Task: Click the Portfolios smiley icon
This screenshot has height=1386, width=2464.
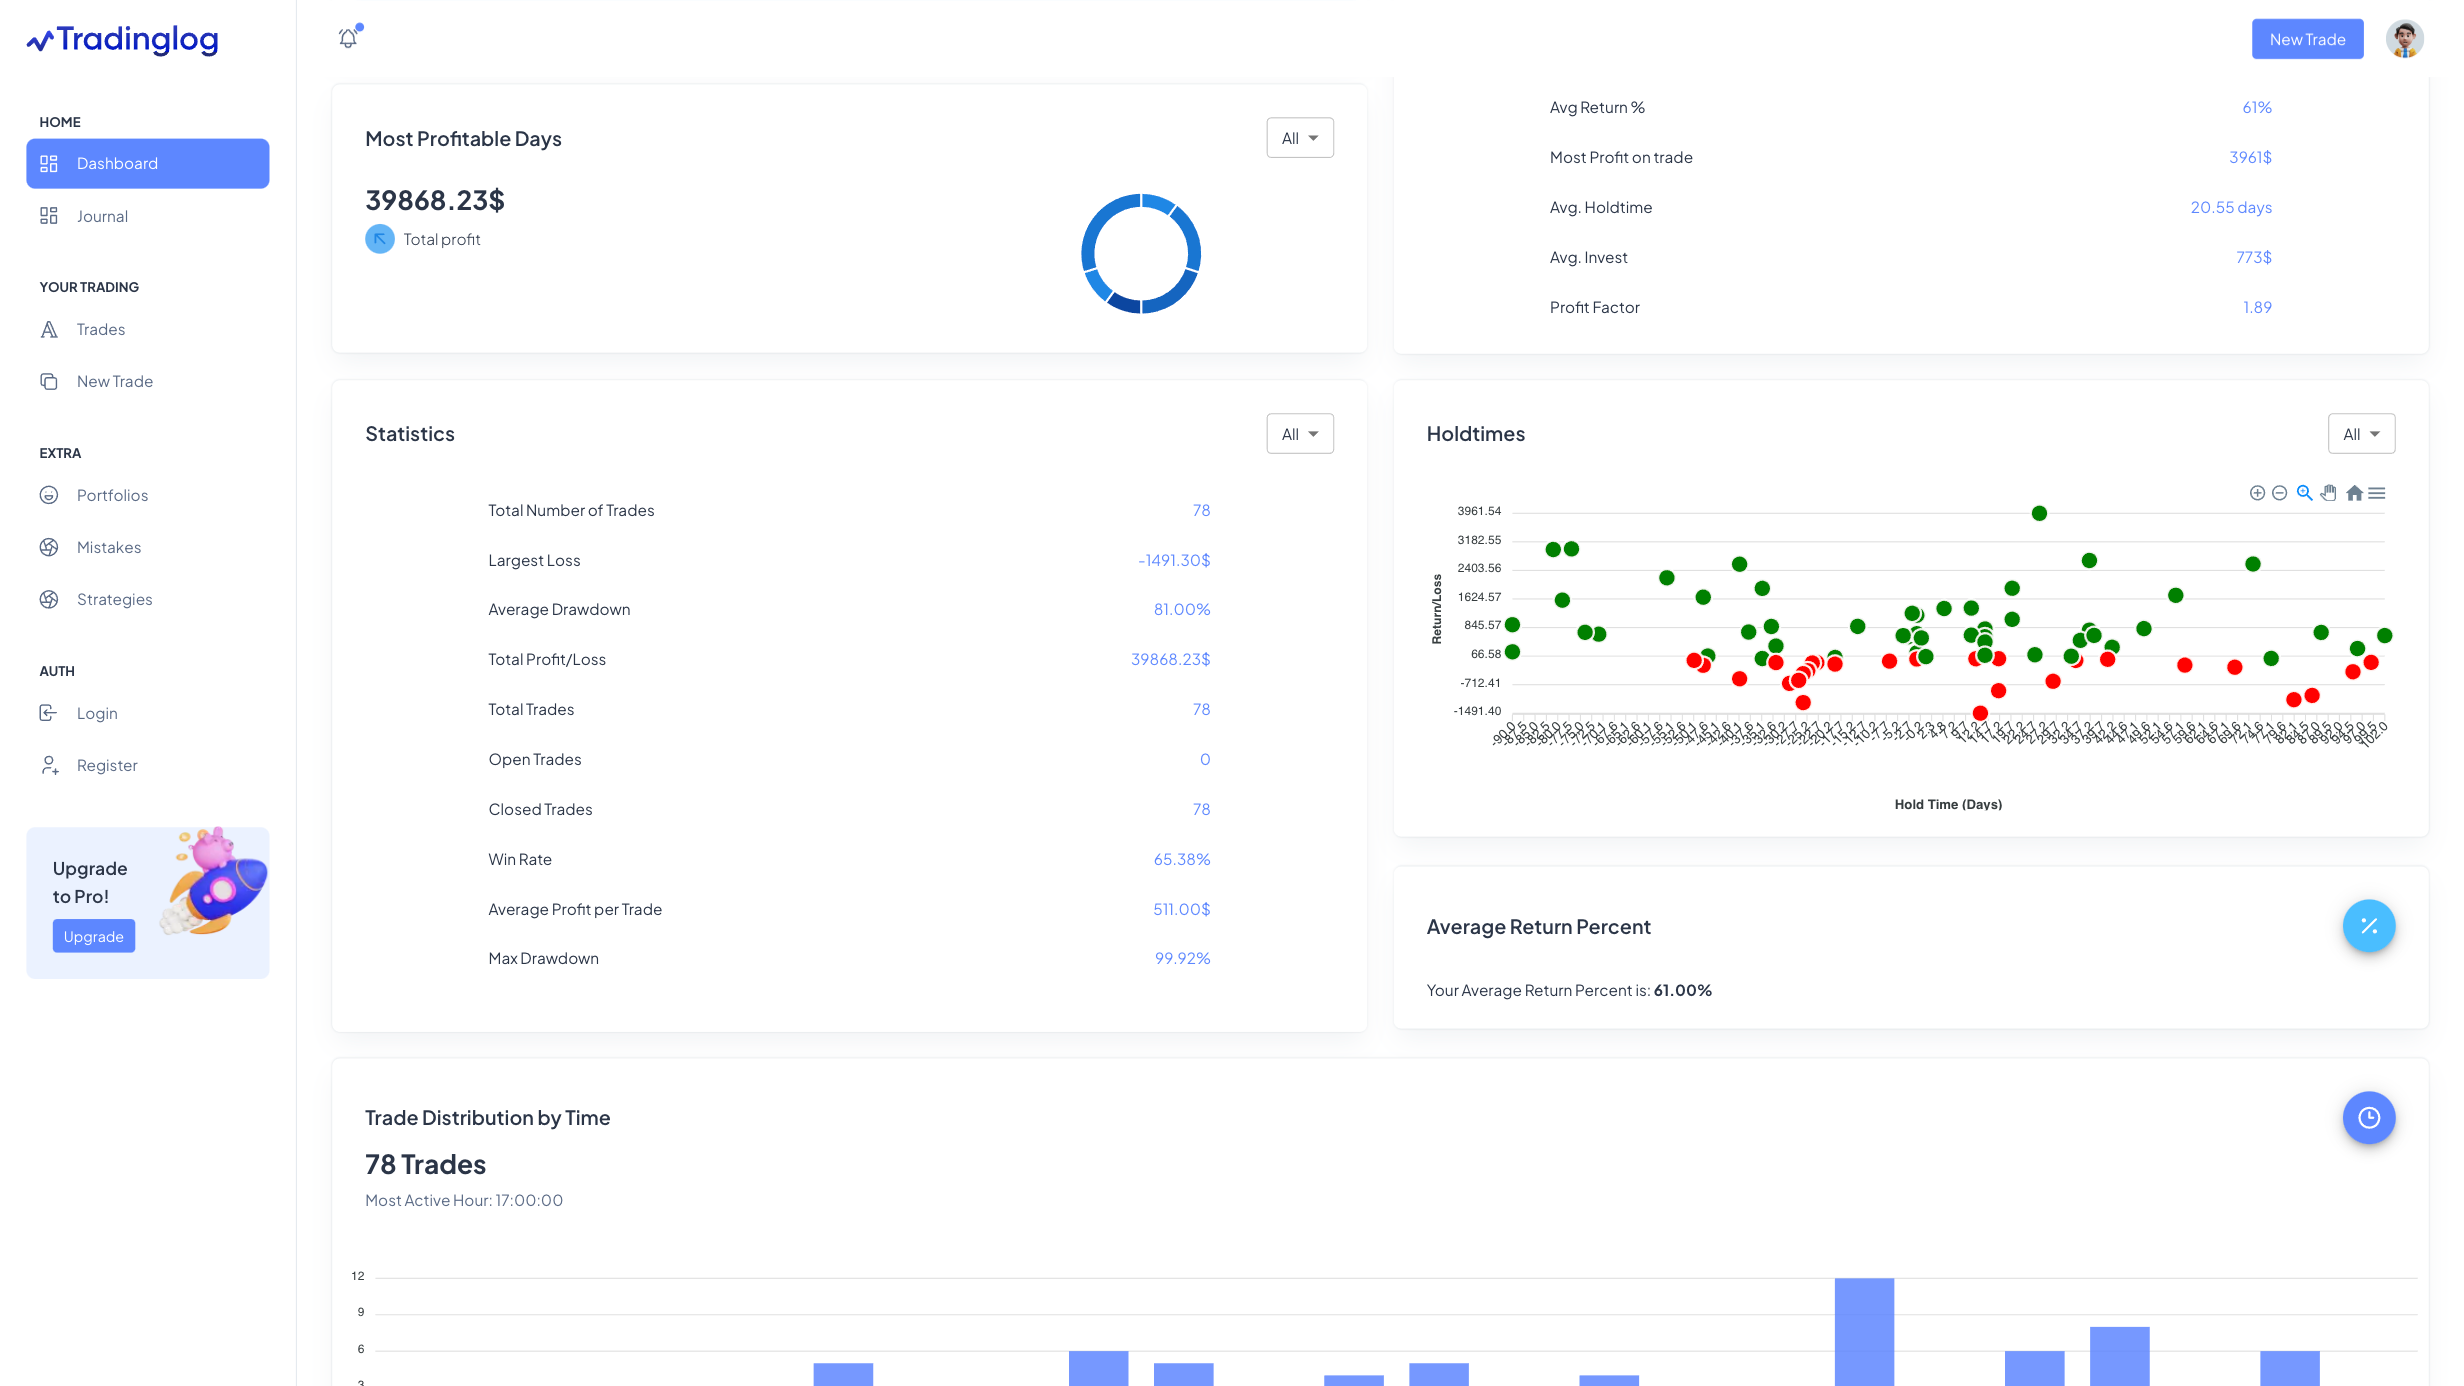Action: click(x=49, y=495)
